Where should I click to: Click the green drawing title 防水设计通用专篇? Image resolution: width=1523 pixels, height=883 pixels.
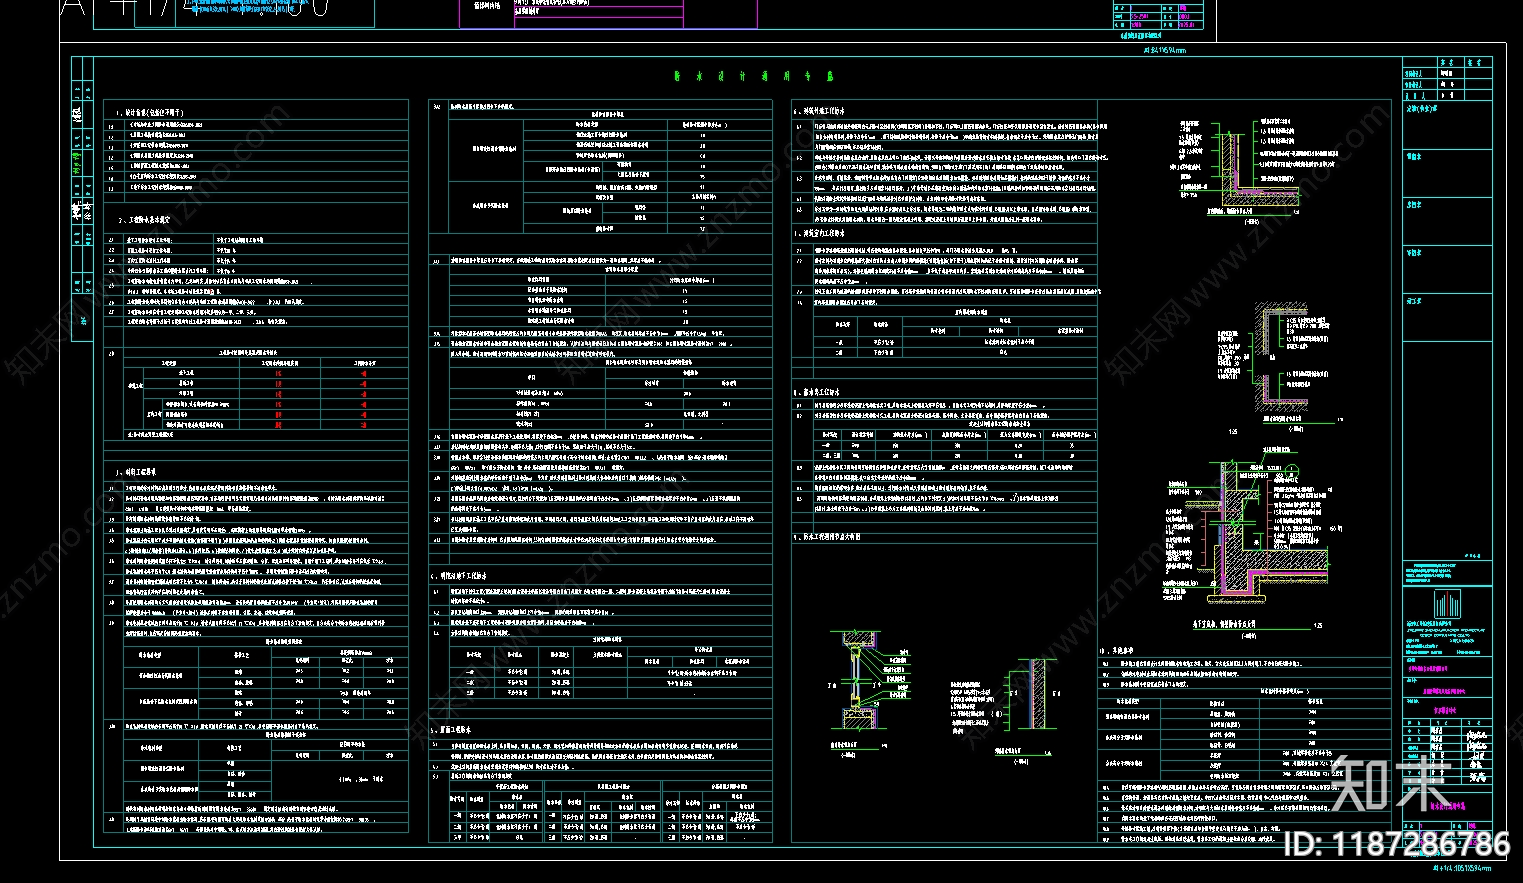753,76
